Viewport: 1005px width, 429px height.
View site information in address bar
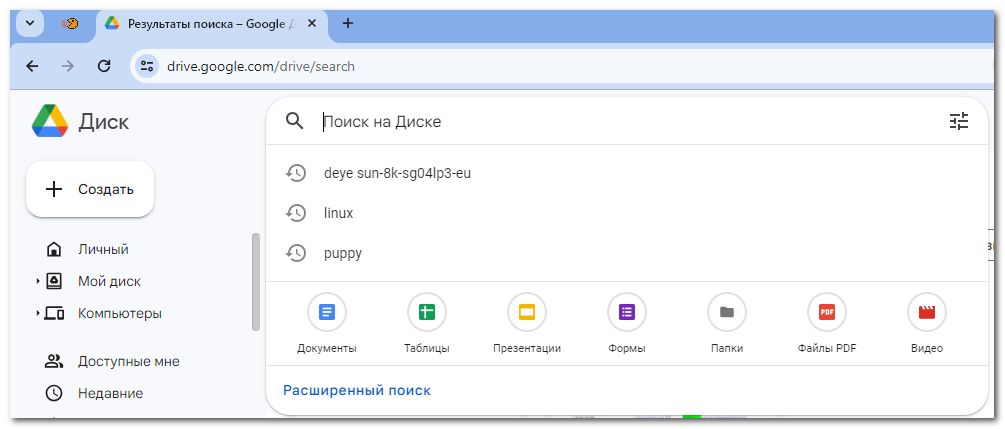(147, 66)
